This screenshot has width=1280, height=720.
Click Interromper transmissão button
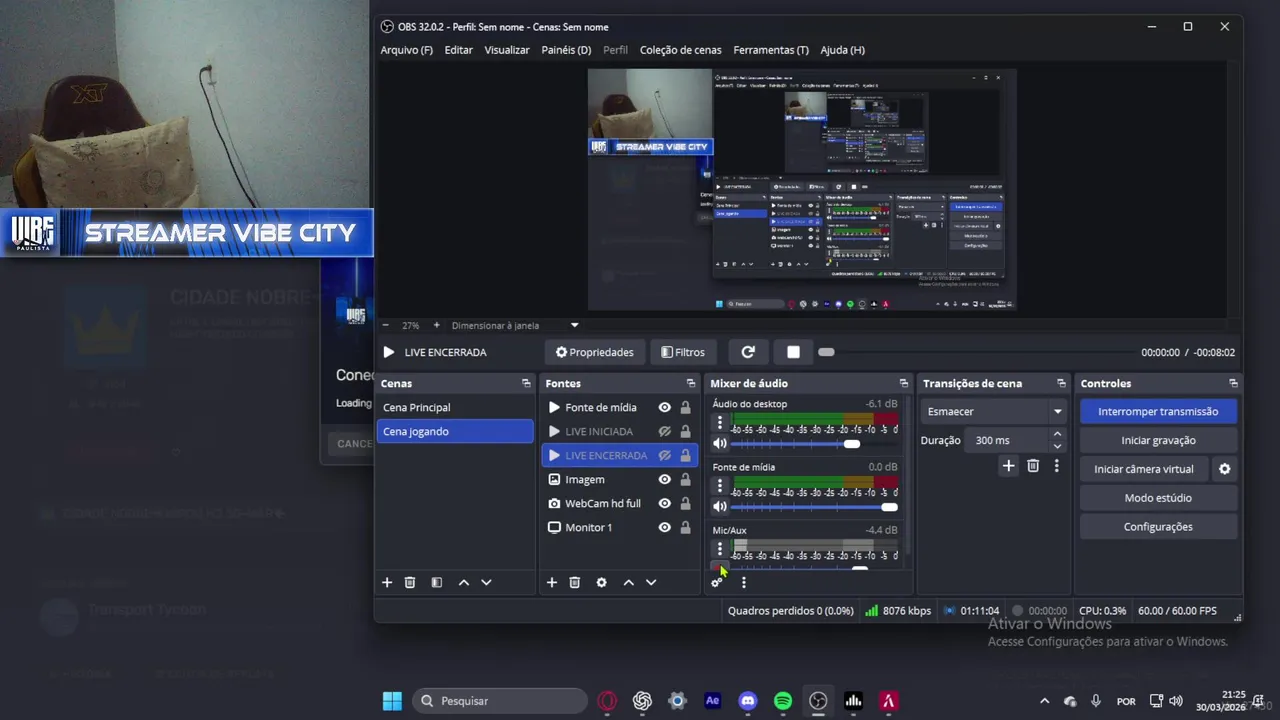[1158, 411]
